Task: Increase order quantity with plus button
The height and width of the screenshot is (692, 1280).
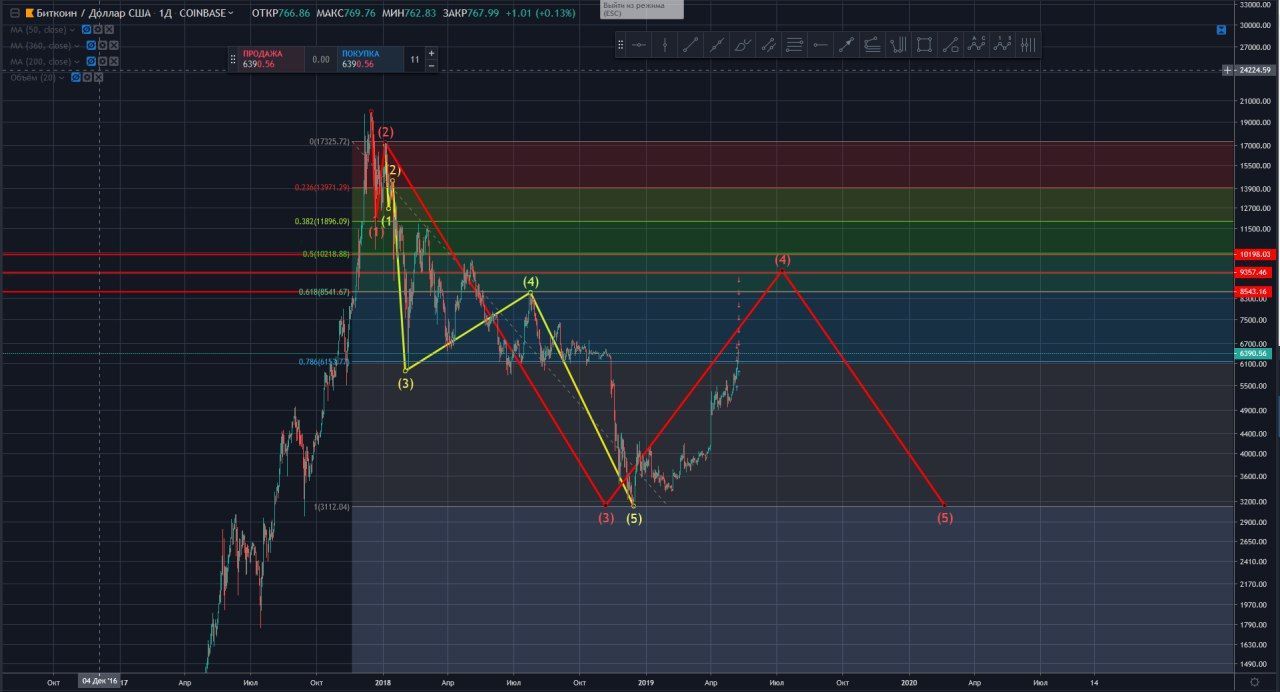Action: click(x=431, y=53)
